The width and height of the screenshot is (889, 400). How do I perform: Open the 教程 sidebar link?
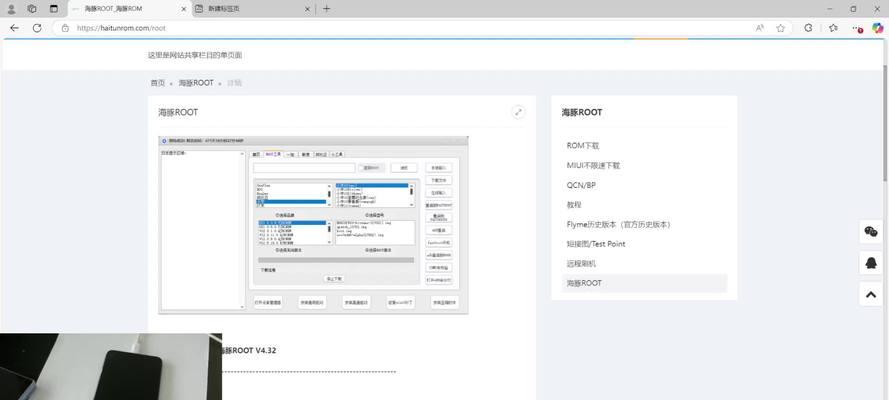[x=574, y=204]
